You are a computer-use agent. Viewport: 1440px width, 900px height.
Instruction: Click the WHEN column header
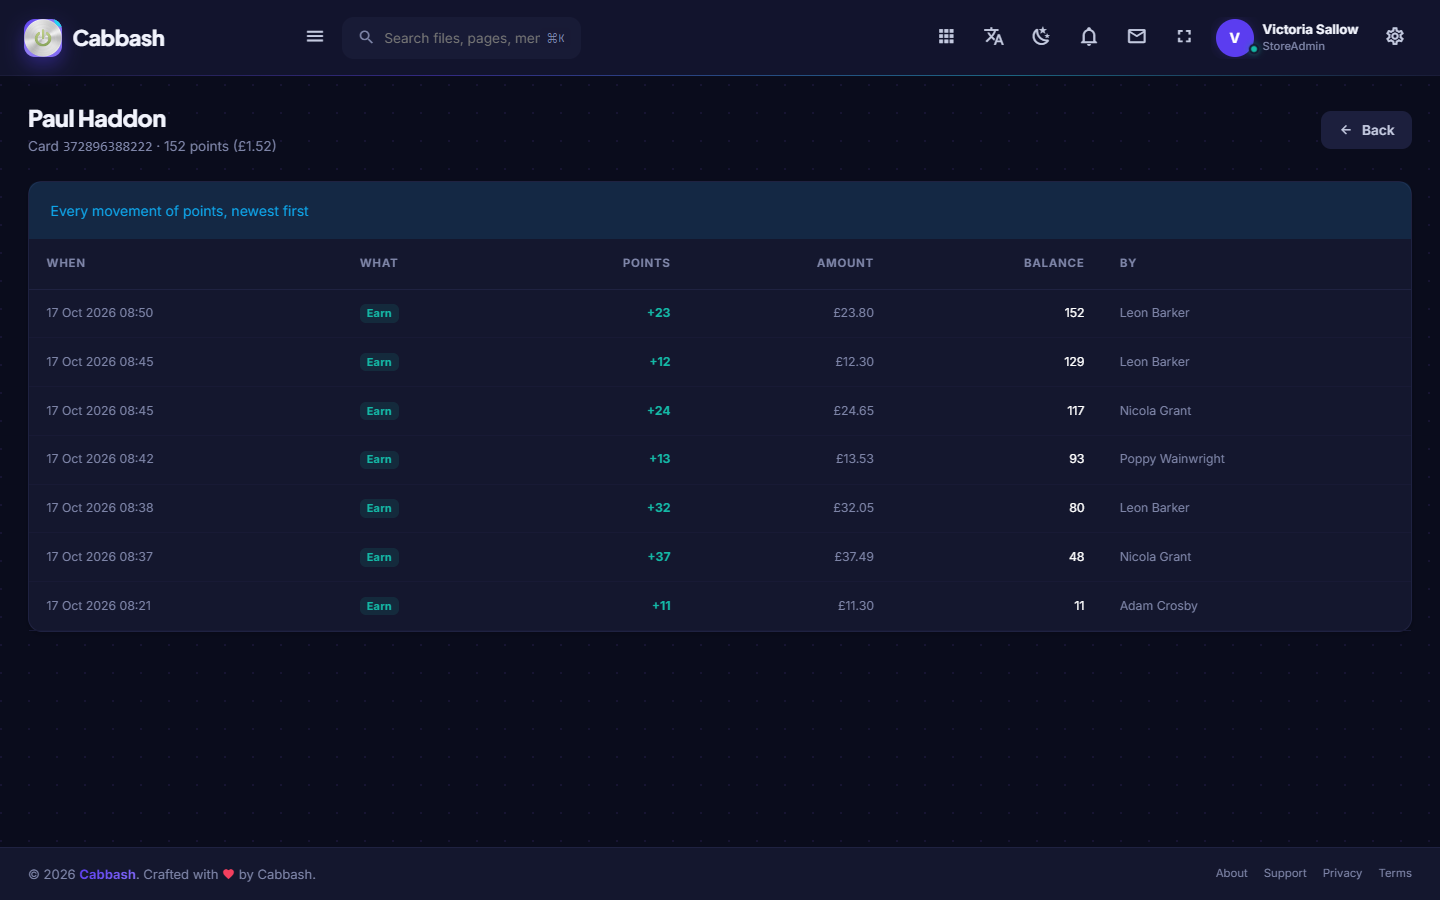pyautogui.click(x=66, y=263)
